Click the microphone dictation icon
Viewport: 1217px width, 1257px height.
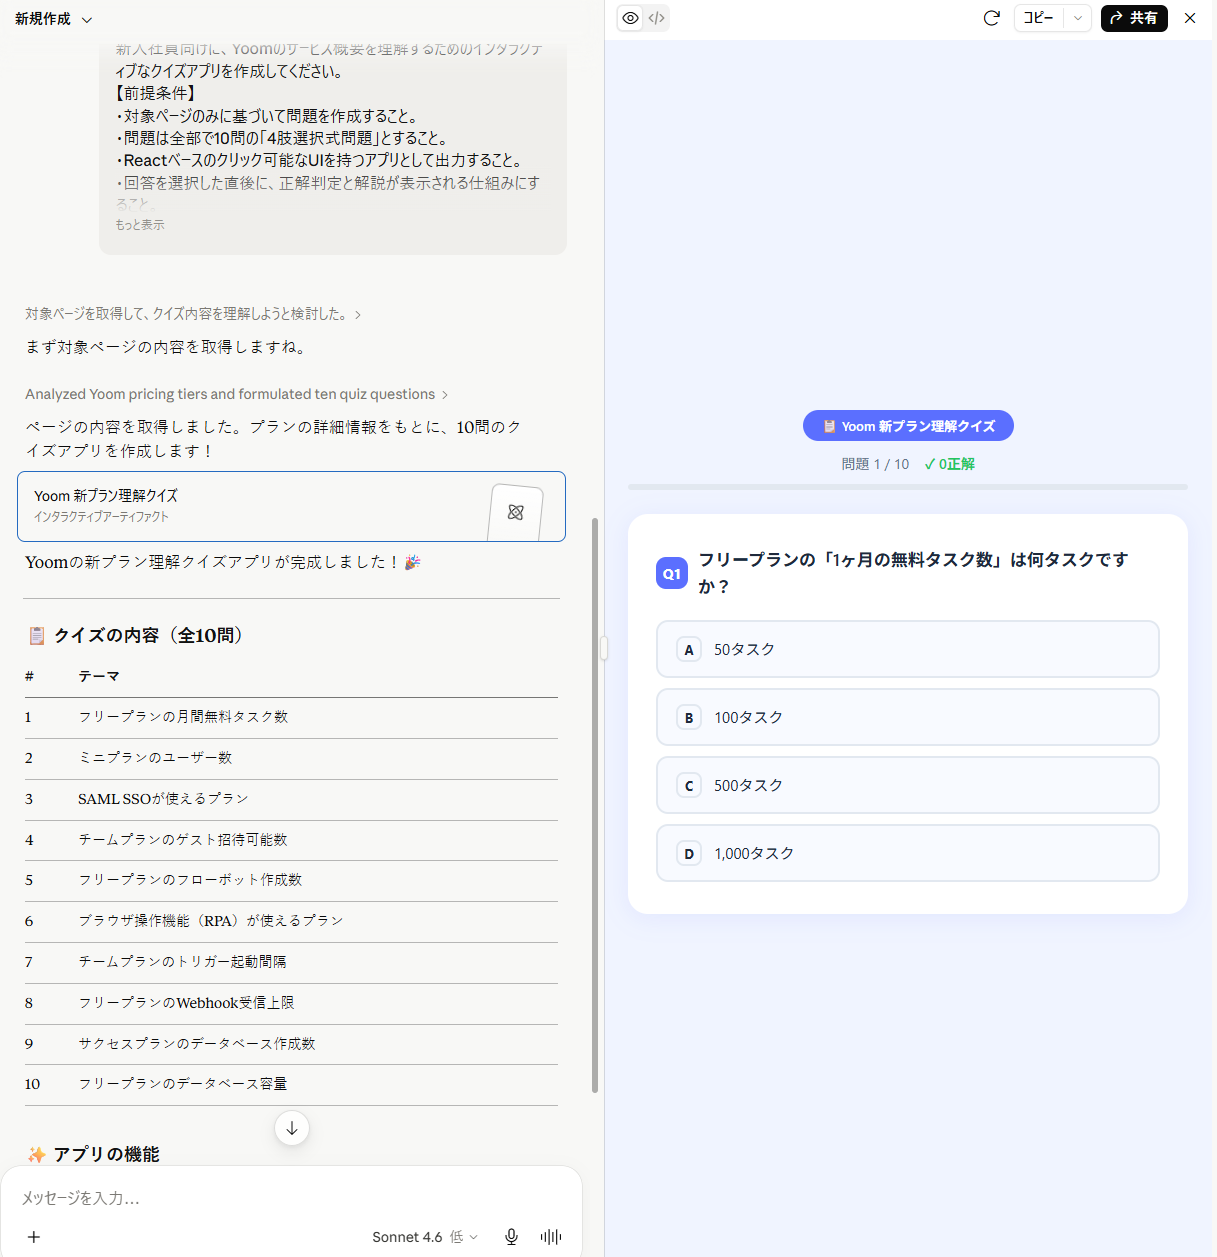tap(511, 1237)
